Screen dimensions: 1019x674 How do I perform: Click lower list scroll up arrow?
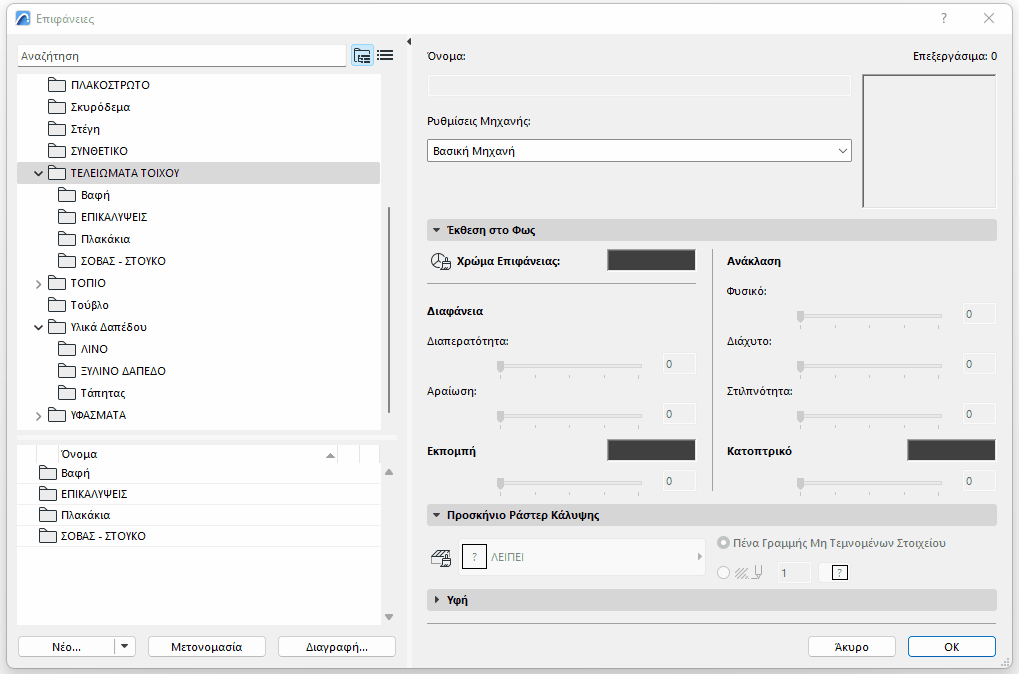[x=389, y=472]
